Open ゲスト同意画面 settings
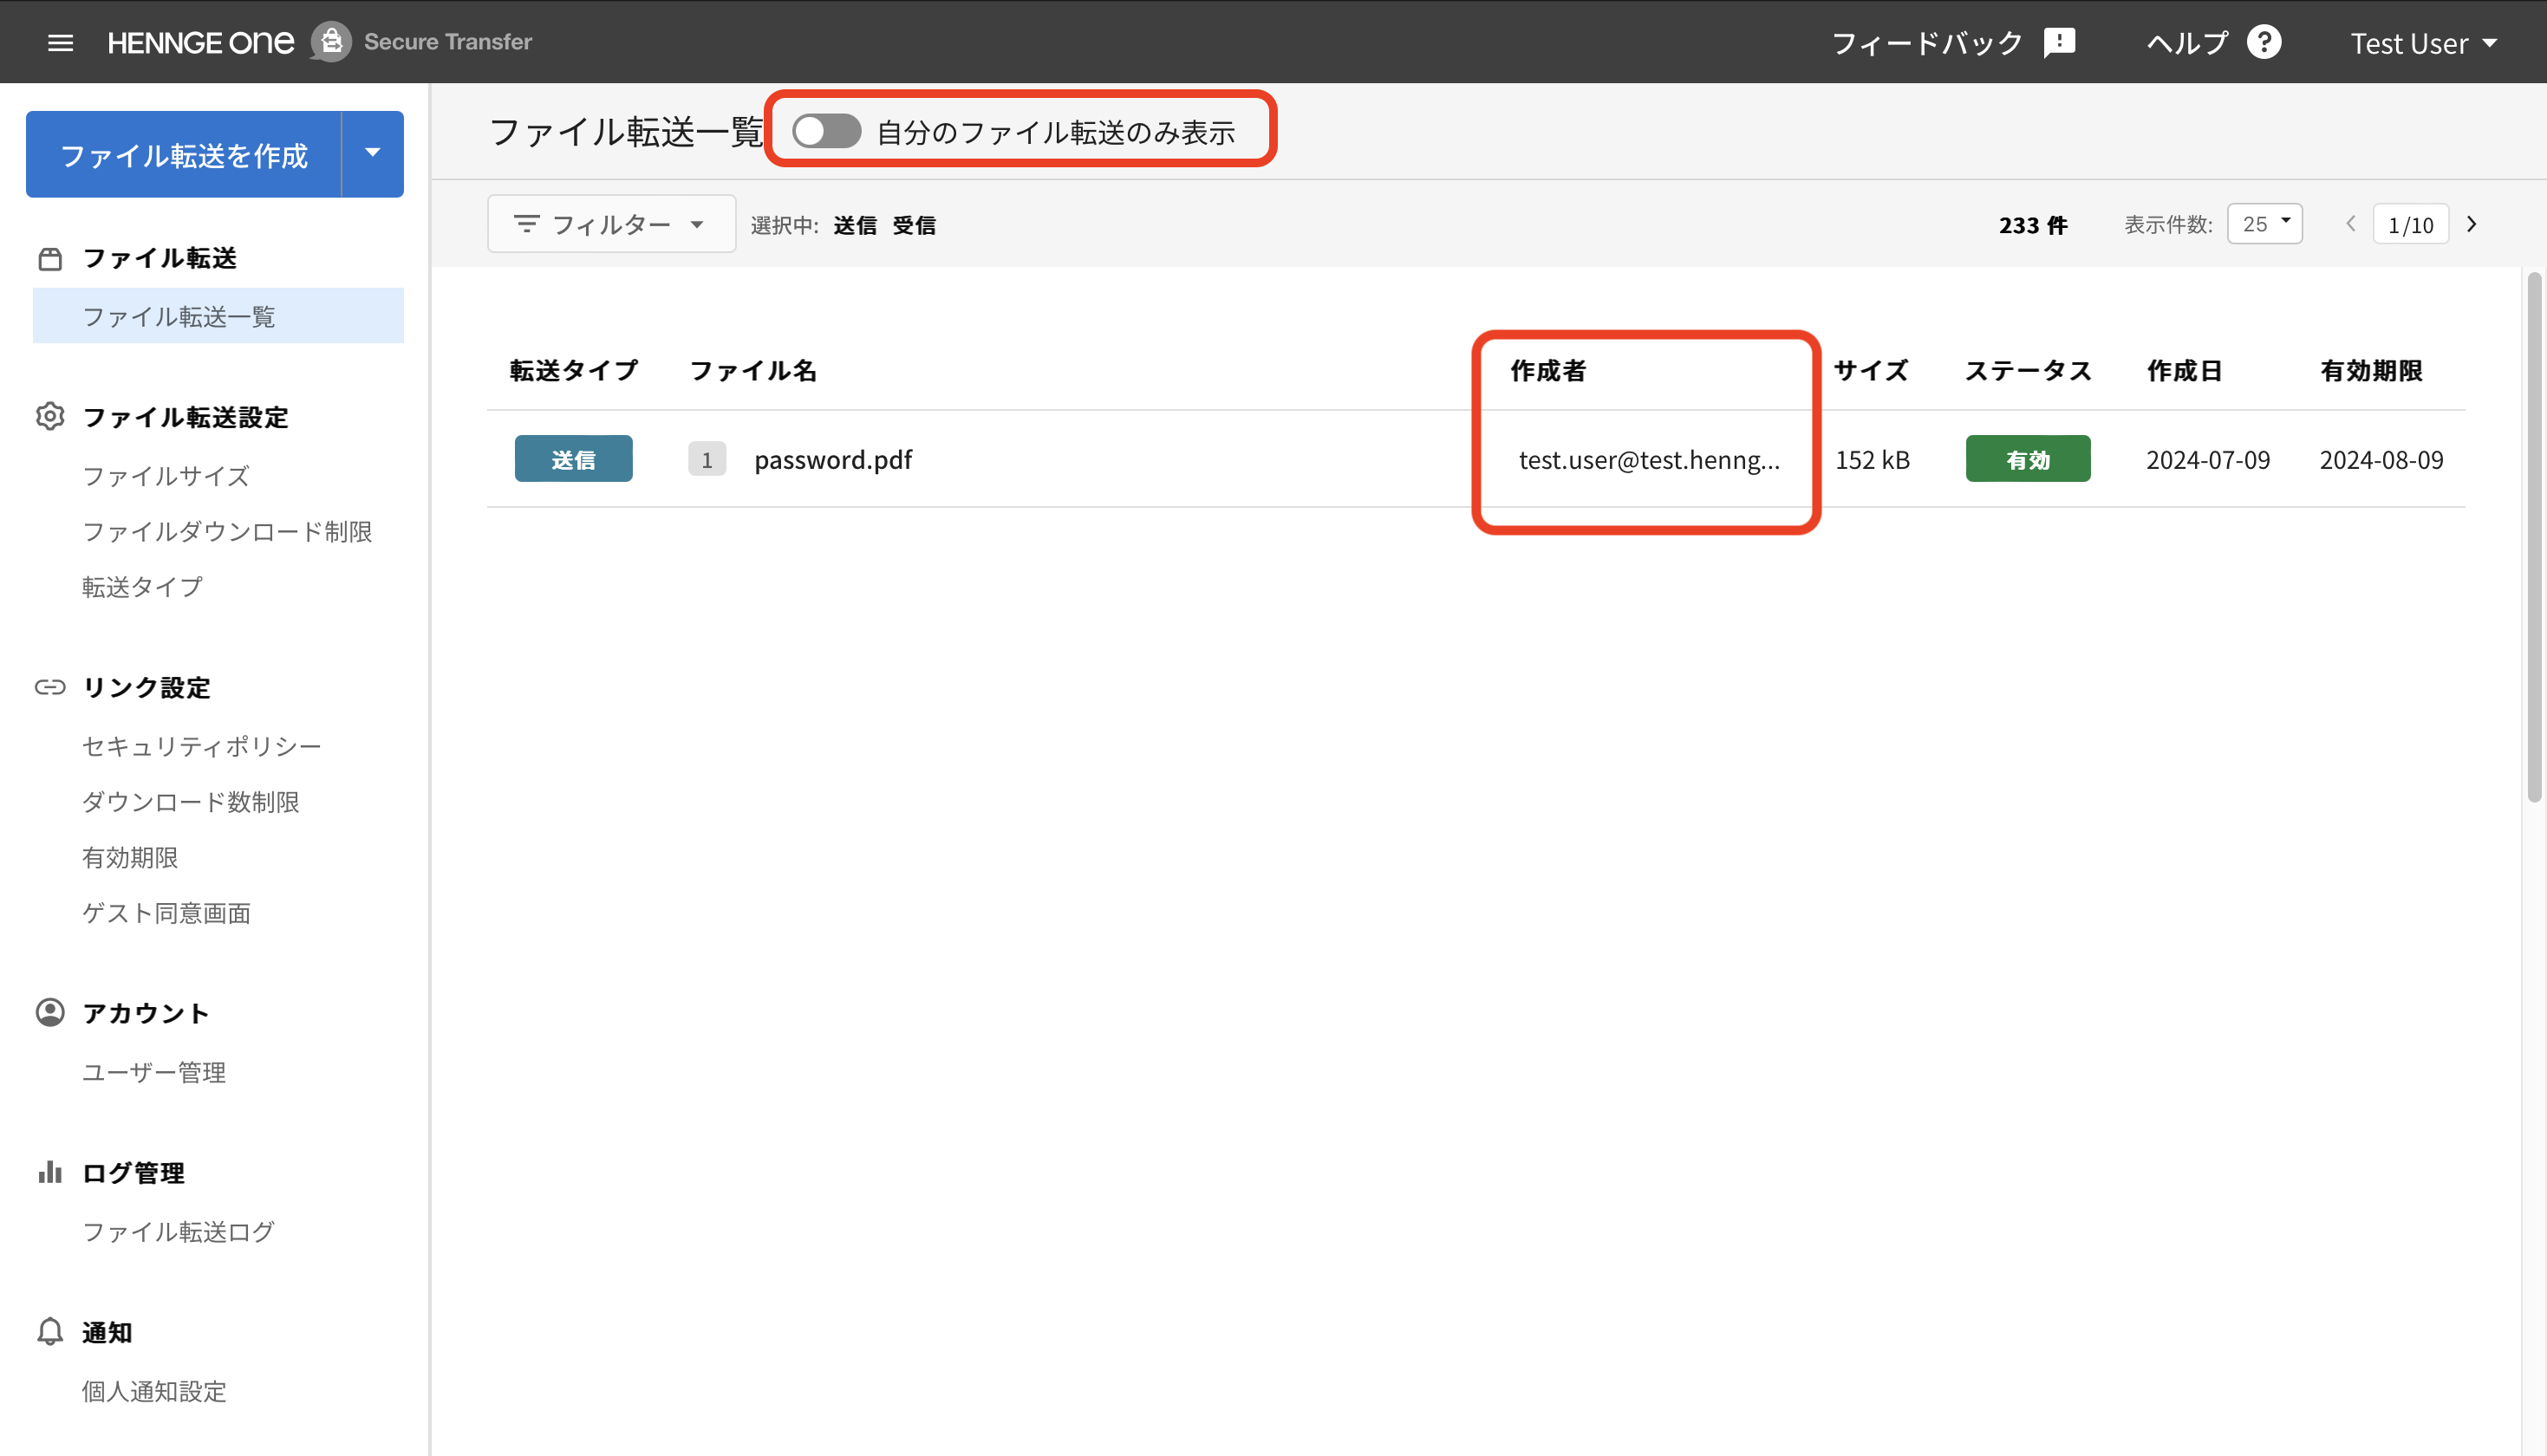 tap(166, 913)
